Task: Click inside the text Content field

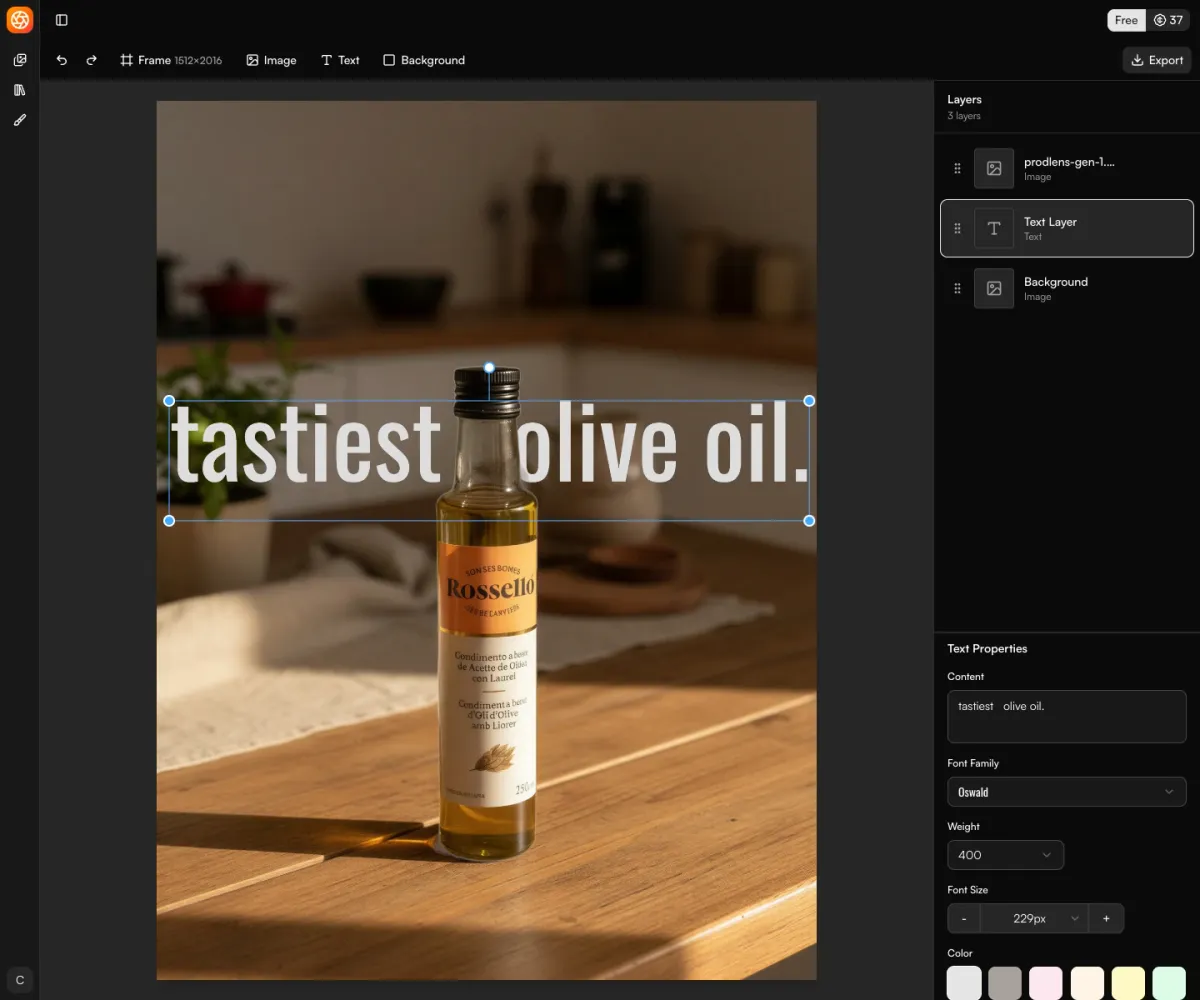Action: [1066, 716]
